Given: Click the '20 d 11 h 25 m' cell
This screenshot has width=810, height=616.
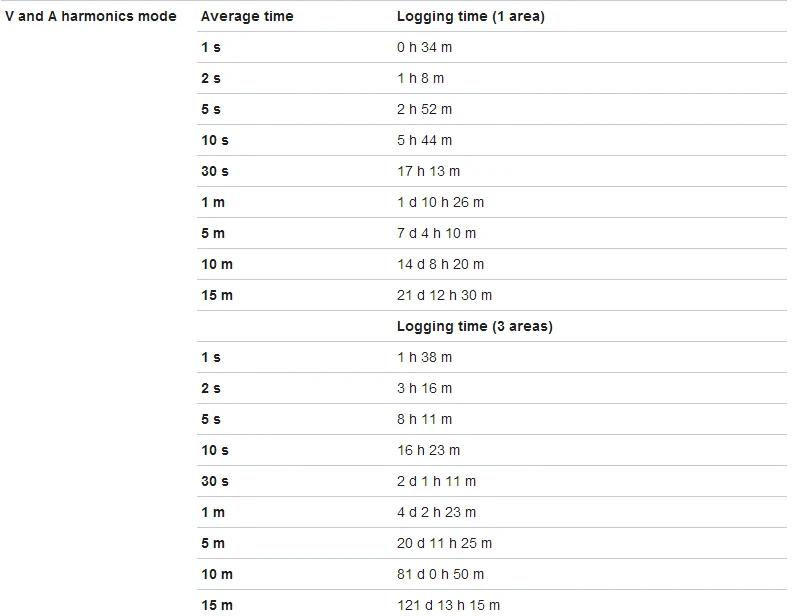Looking at the screenshot, I should (444, 544).
